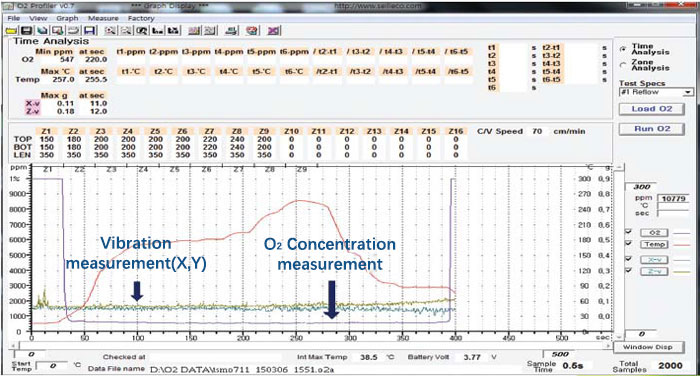
Task: Click the zoom in magnifier icon
Action: pyautogui.click(x=110, y=31)
